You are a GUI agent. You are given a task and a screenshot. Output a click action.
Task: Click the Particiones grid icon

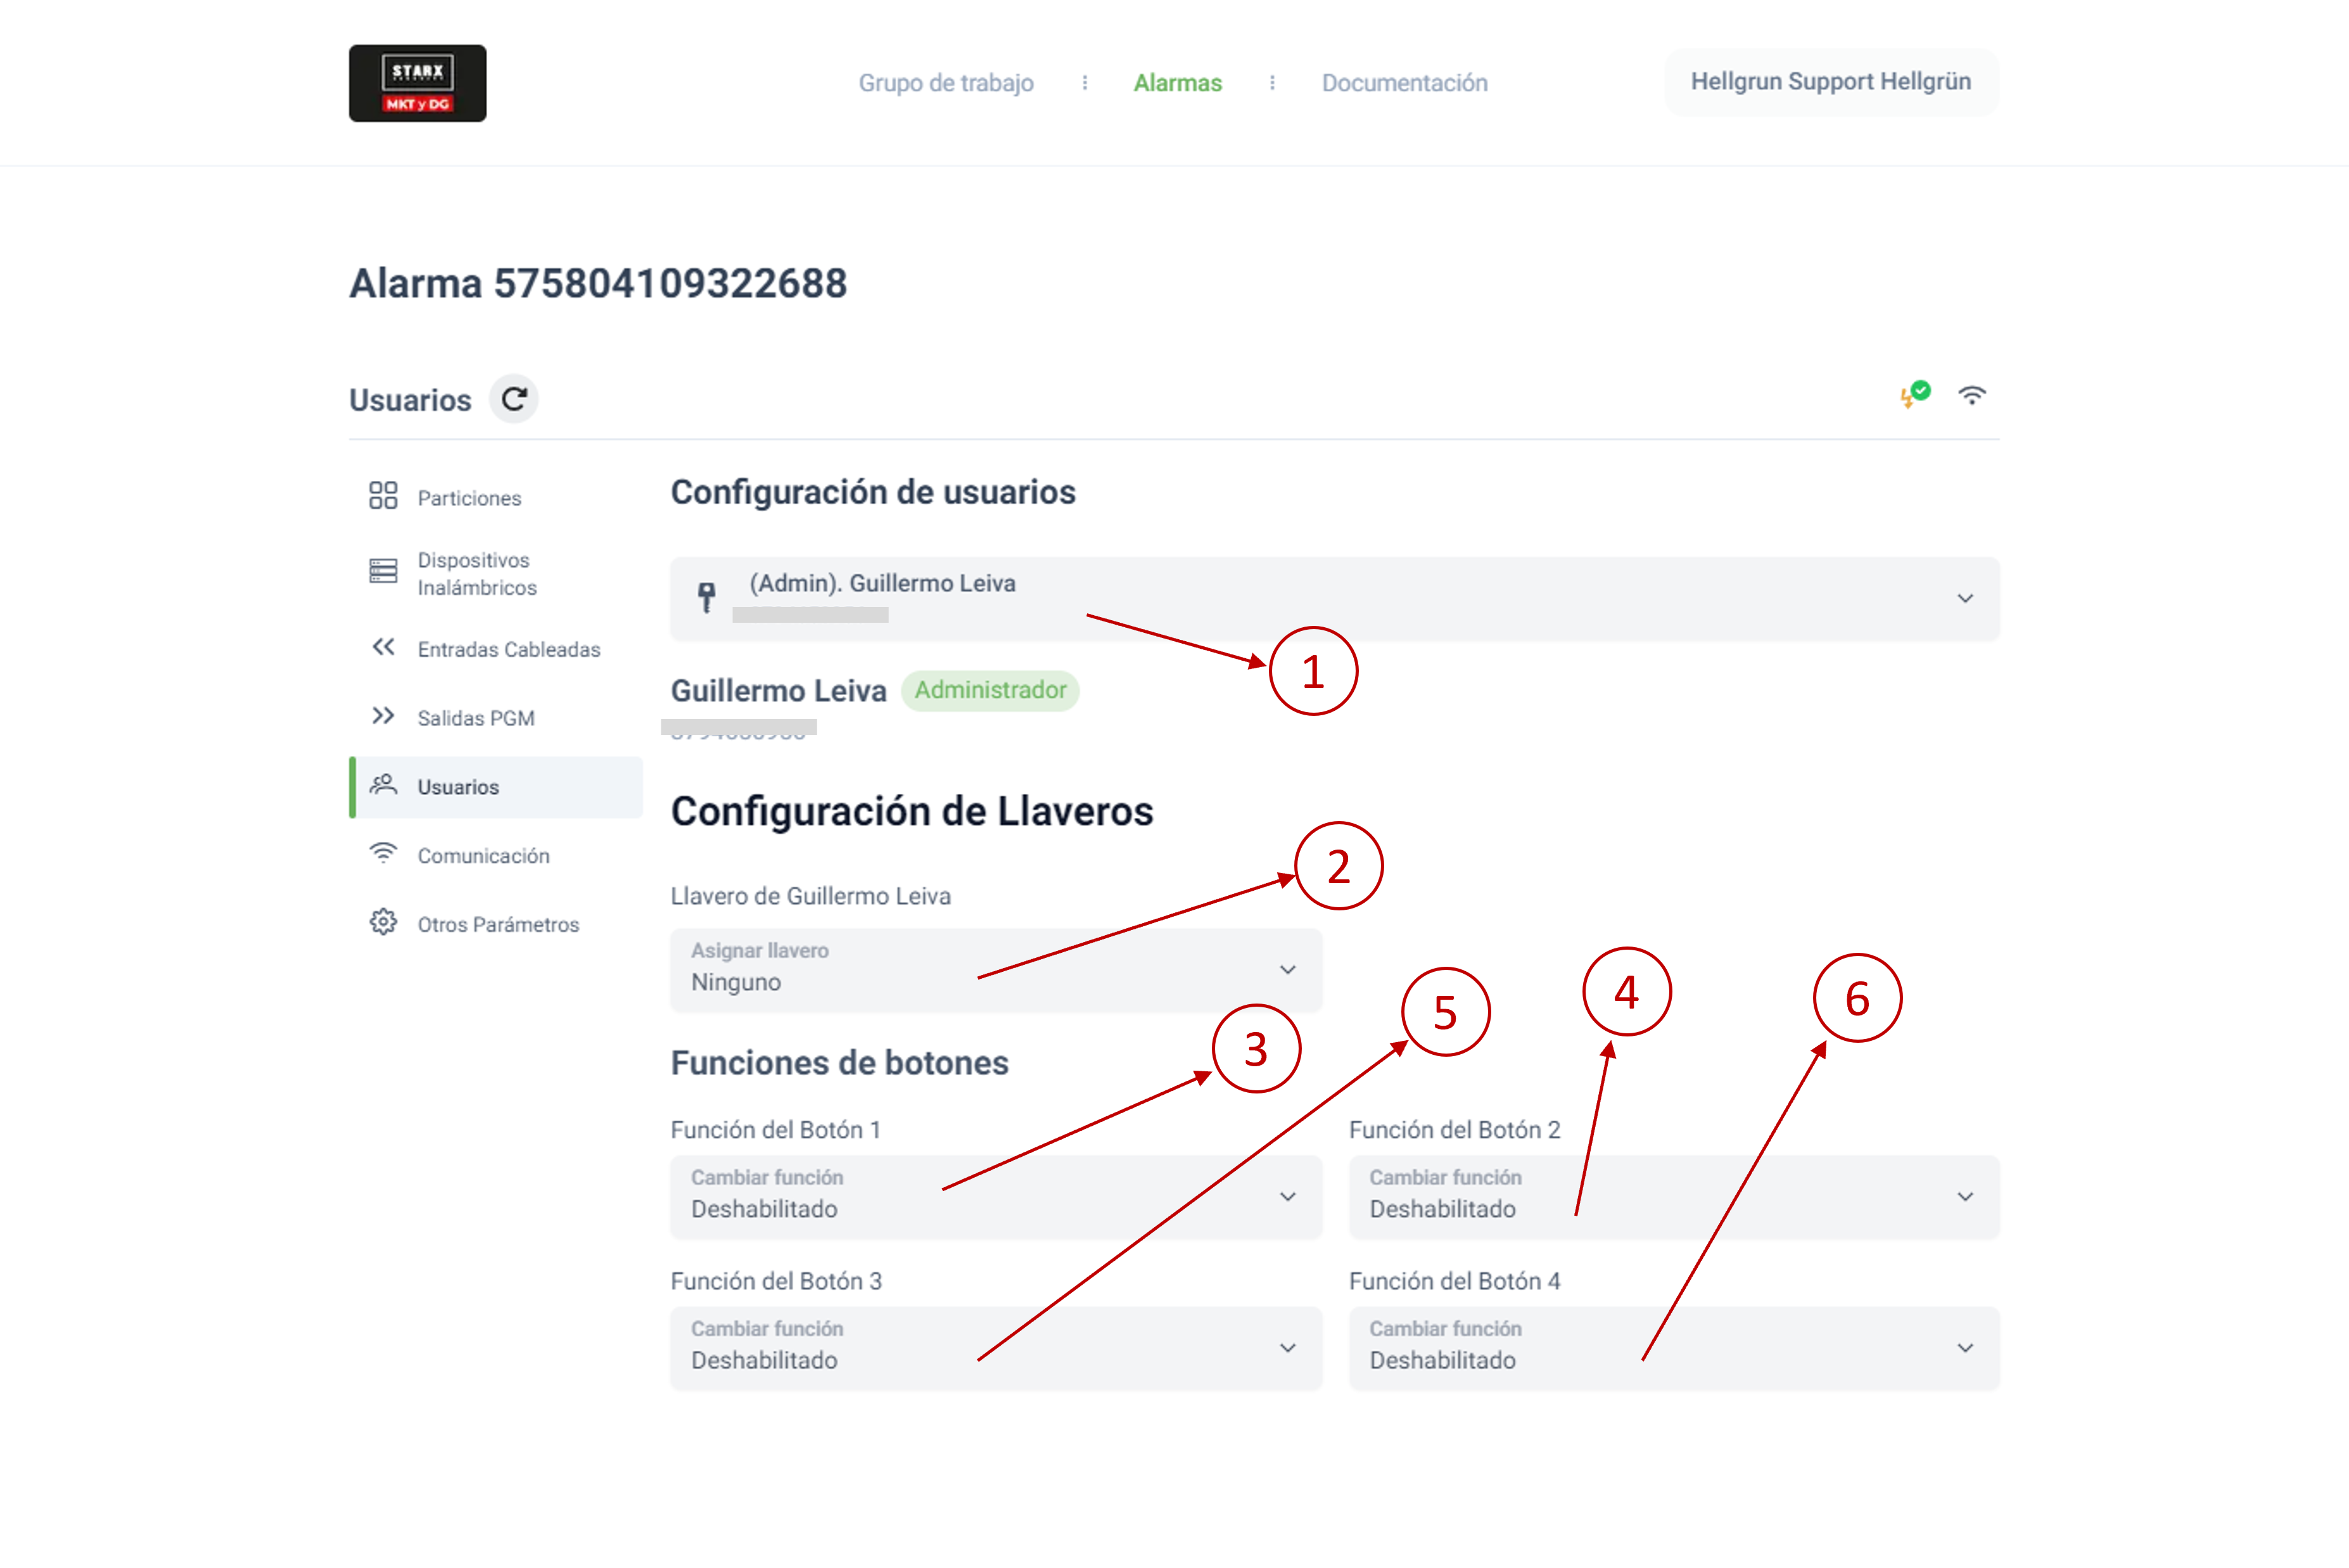383,496
